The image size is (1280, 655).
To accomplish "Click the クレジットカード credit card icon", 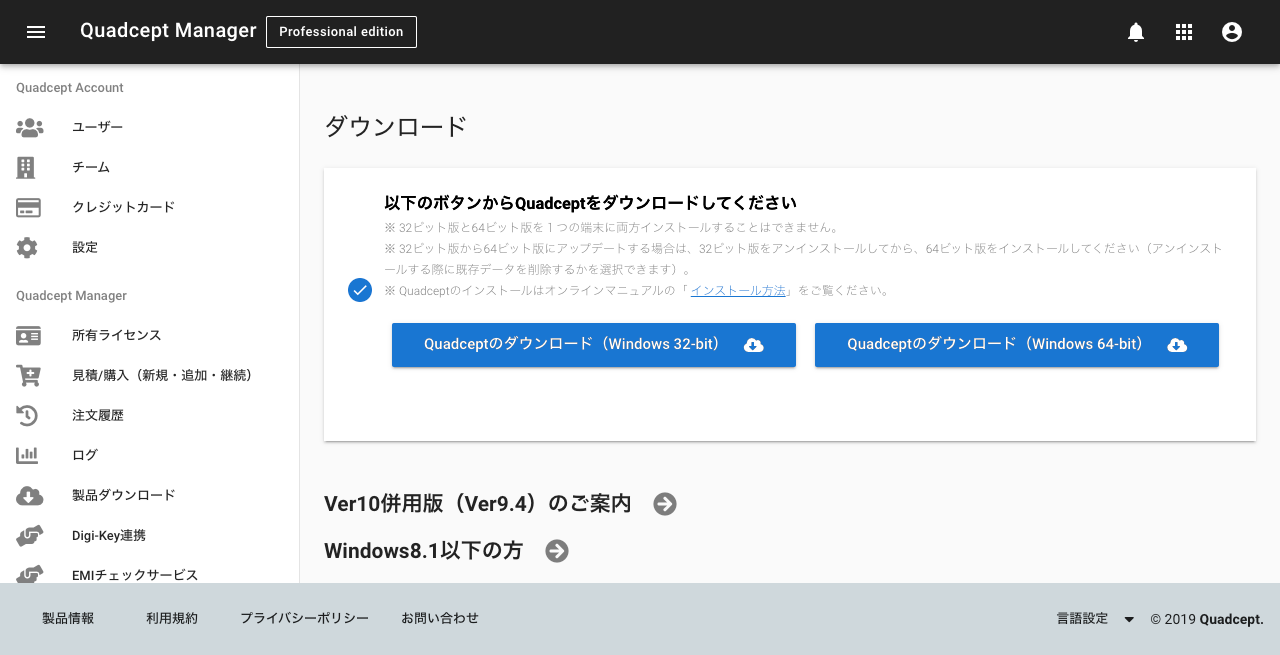I will pyautogui.click(x=29, y=207).
